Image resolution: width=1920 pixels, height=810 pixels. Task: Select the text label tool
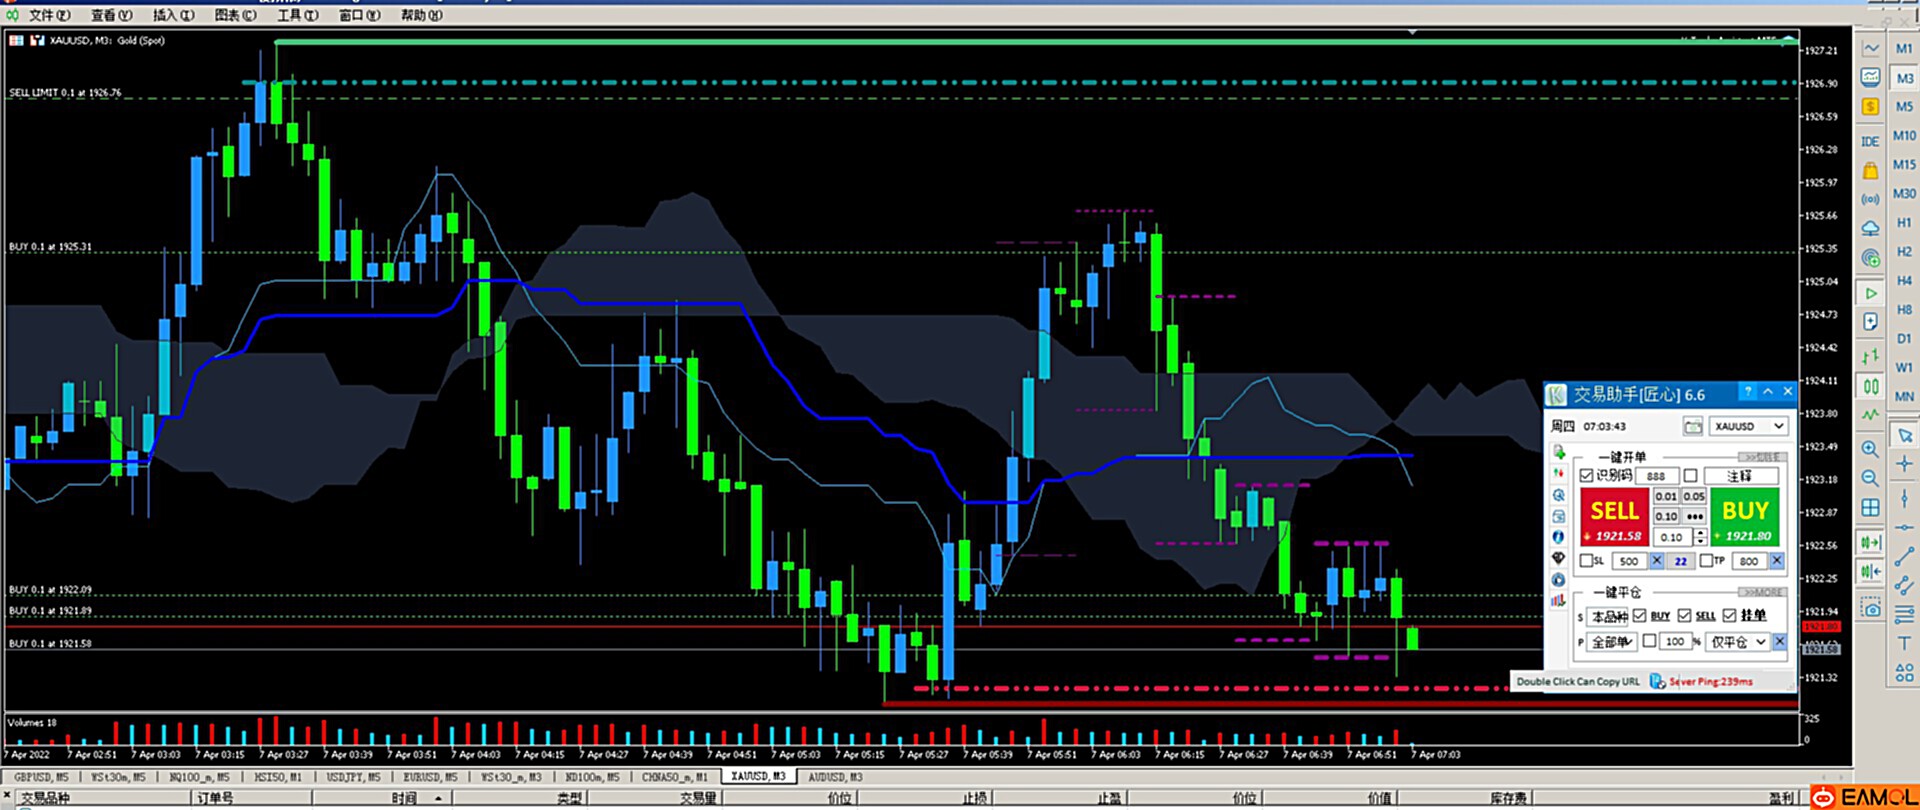click(x=1904, y=643)
